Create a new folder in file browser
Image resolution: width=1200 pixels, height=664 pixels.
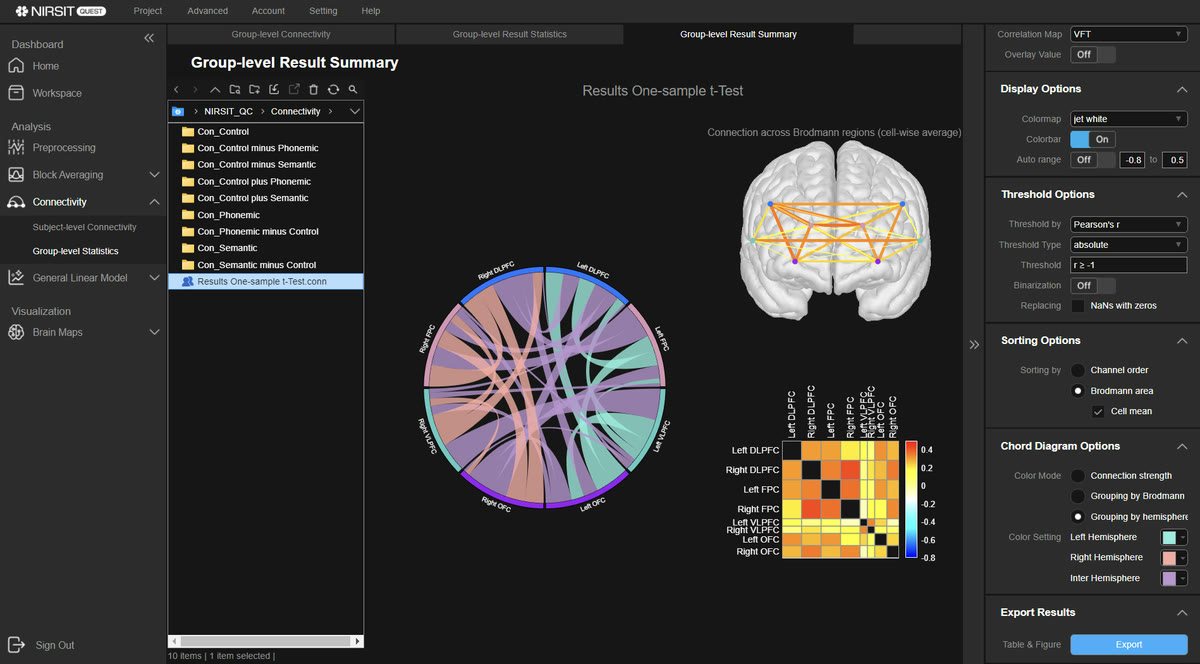tap(254, 89)
